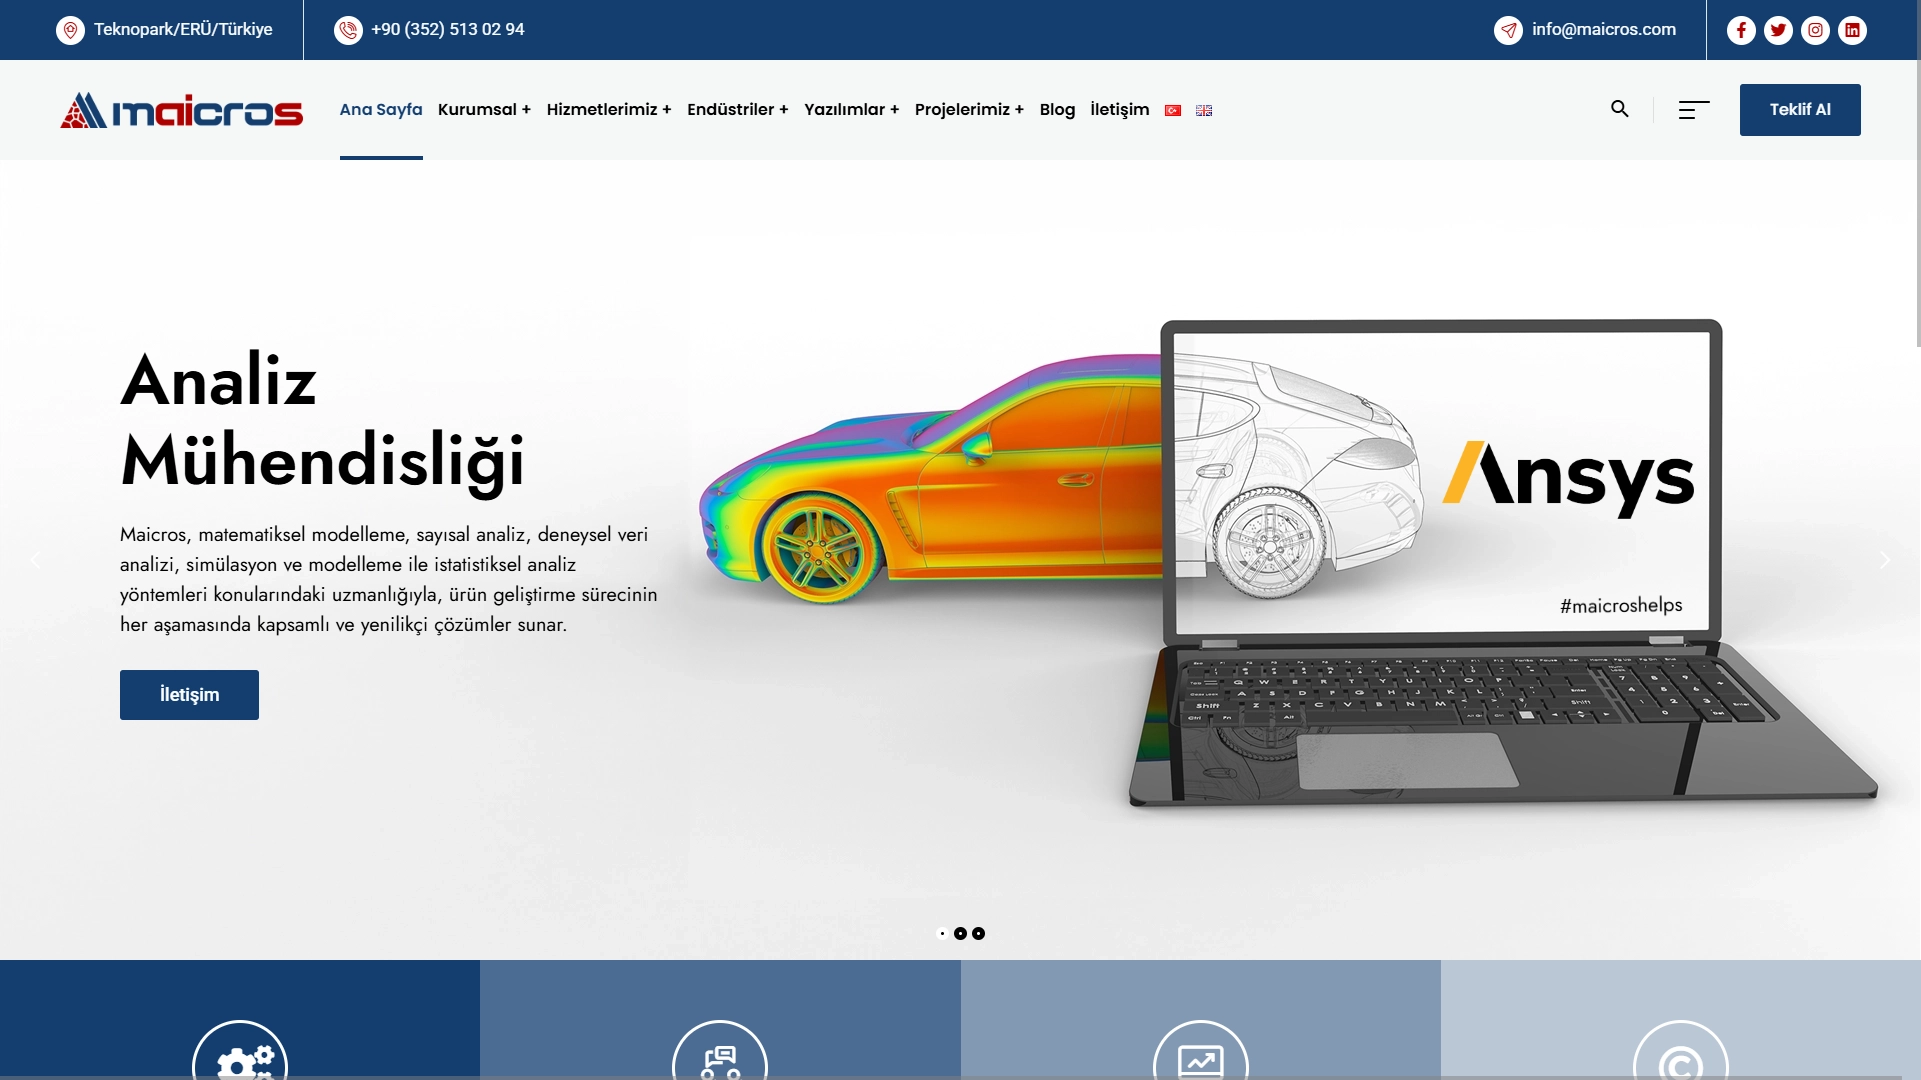Open the Instagram social link
Image resolution: width=1921 pixels, height=1080 pixels.
tap(1815, 30)
